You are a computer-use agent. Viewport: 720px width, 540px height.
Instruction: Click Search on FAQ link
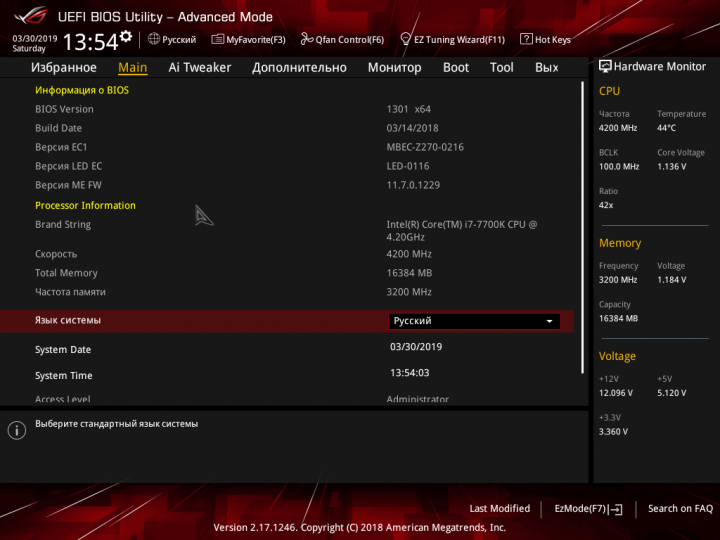tap(680, 508)
